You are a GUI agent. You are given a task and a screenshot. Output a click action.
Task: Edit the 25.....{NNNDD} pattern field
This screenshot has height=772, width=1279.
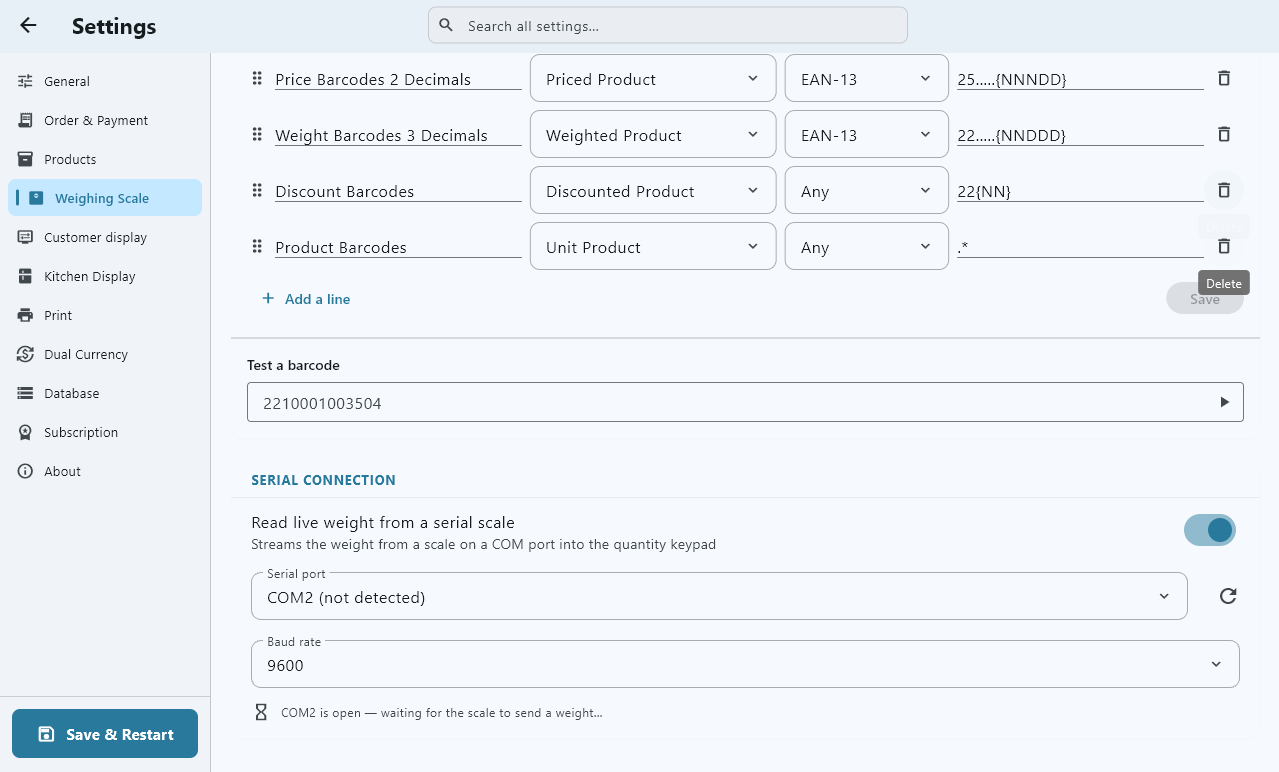(x=1080, y=79)
